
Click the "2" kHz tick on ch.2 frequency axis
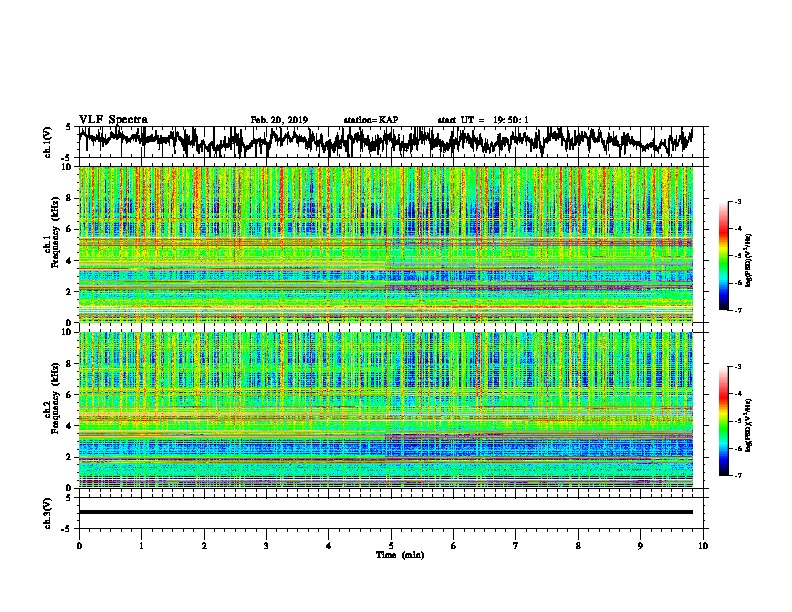[70, 457]
